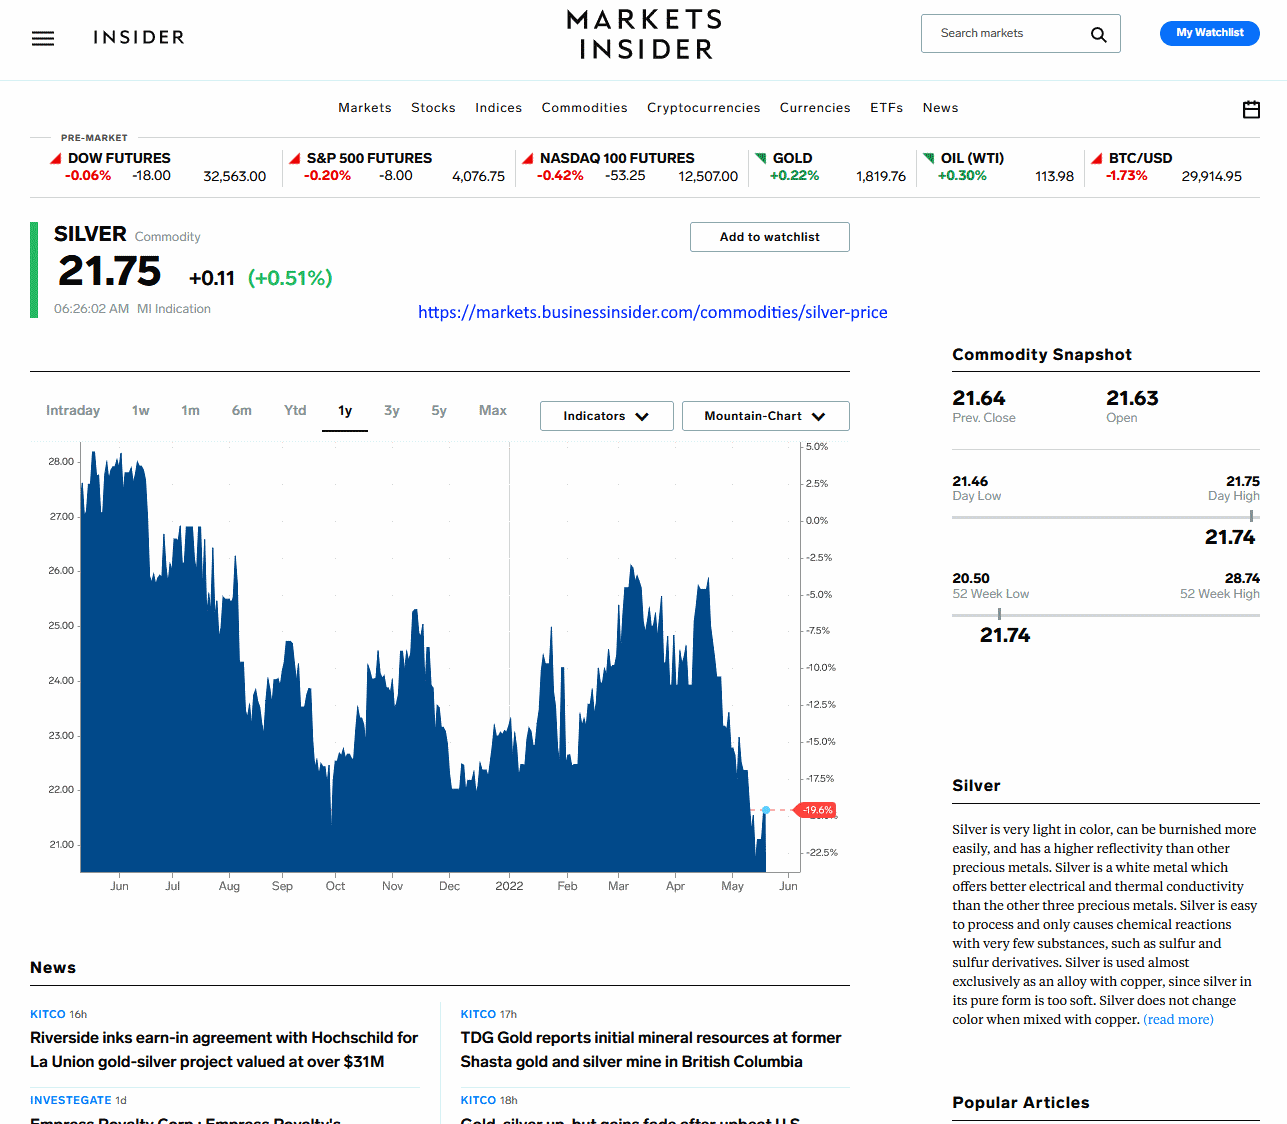Click the Add to watchlist button
This screenshot has width=1287, height=1124.
[769, 237]
